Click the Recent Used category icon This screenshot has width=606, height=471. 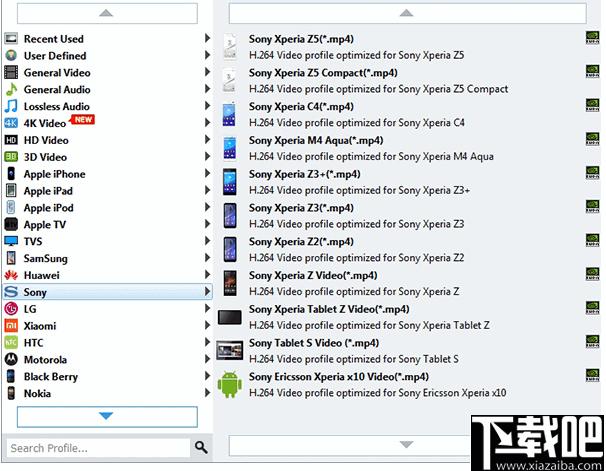[x=11, y=38]
